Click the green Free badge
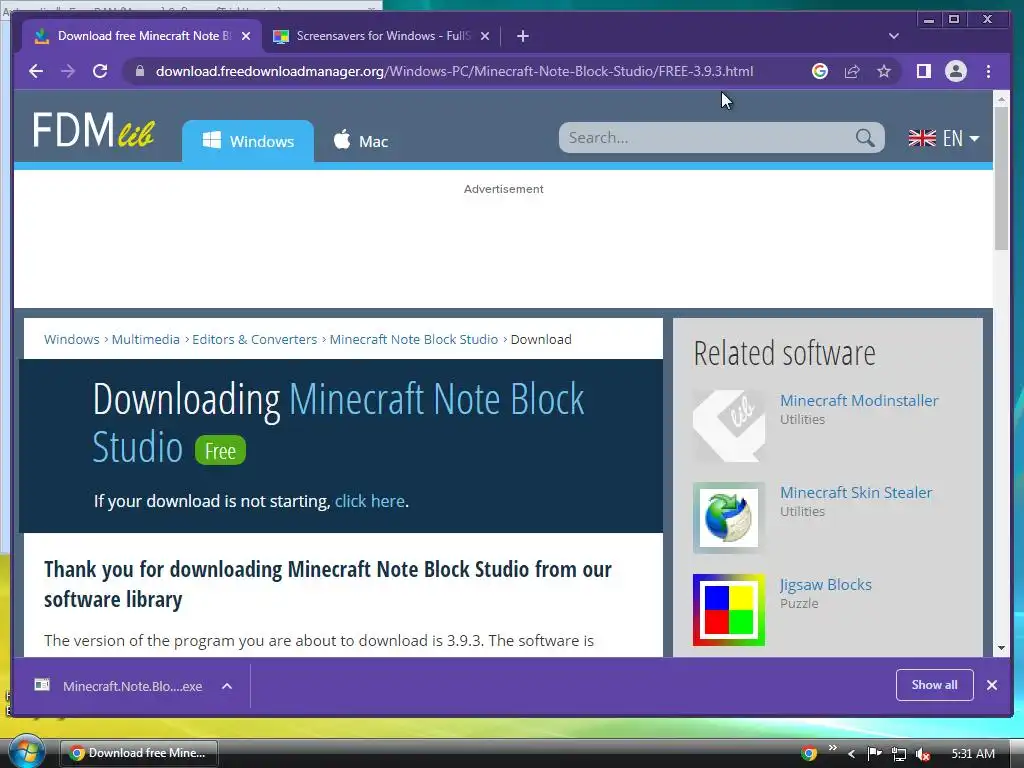This screenshot has height=768, width=1024. pyautogui.click(x=220, y=451)
